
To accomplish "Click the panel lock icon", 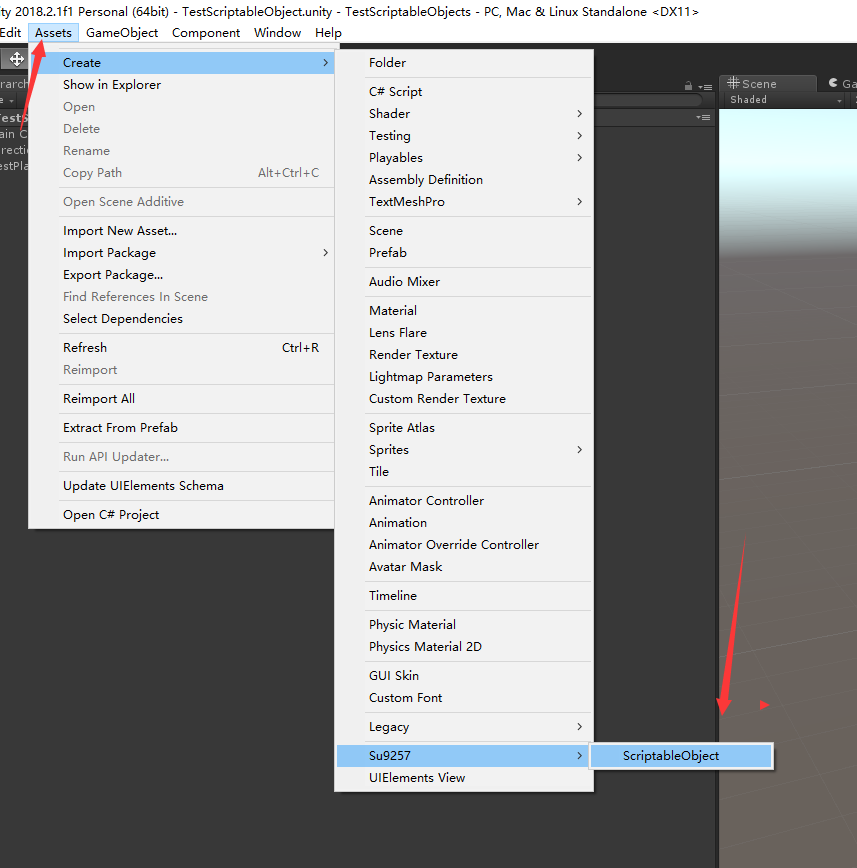I will tap(688, 87).
